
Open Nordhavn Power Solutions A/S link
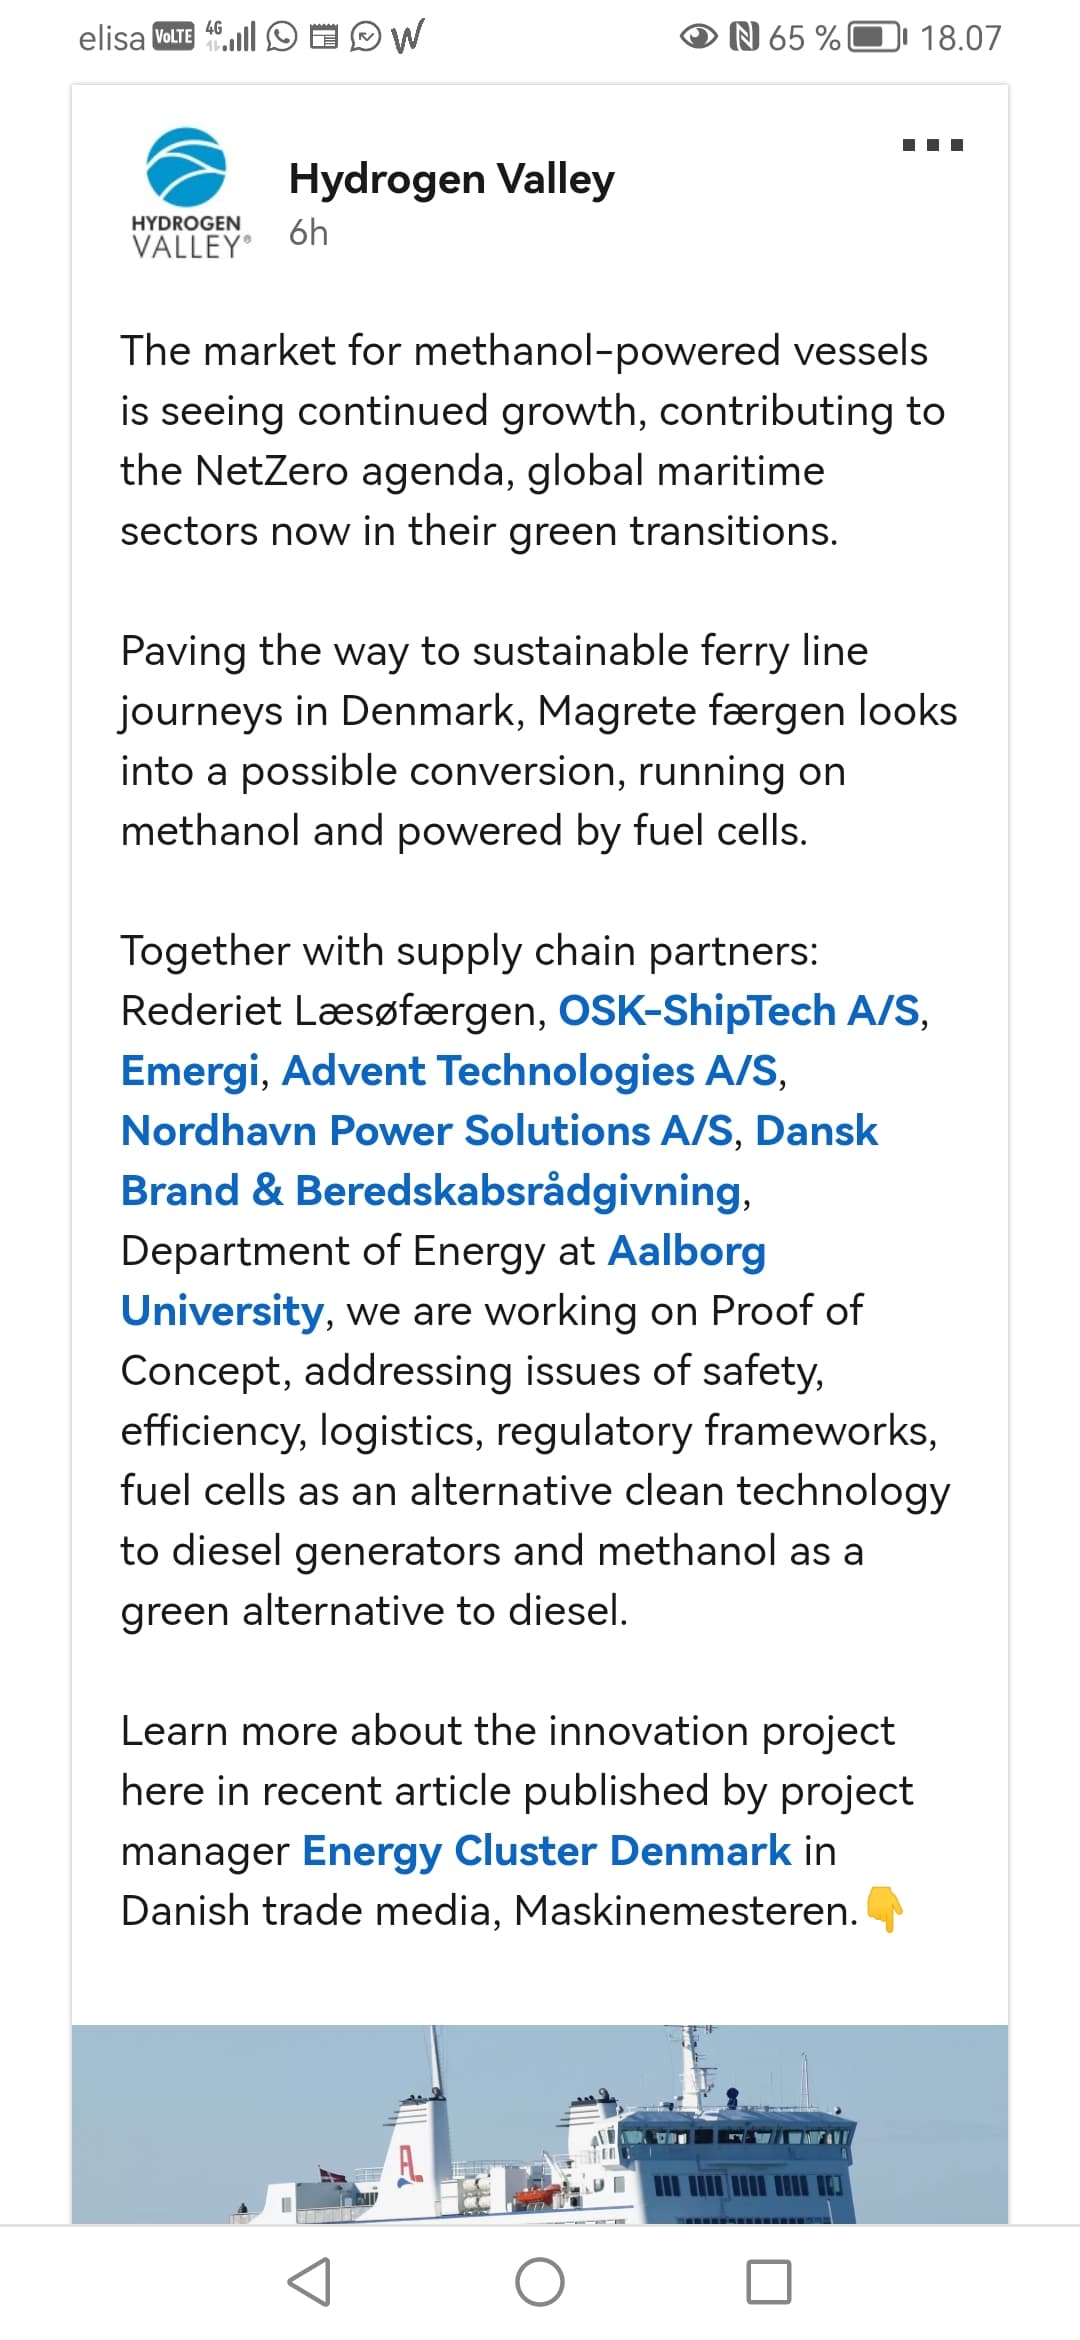427,1131
